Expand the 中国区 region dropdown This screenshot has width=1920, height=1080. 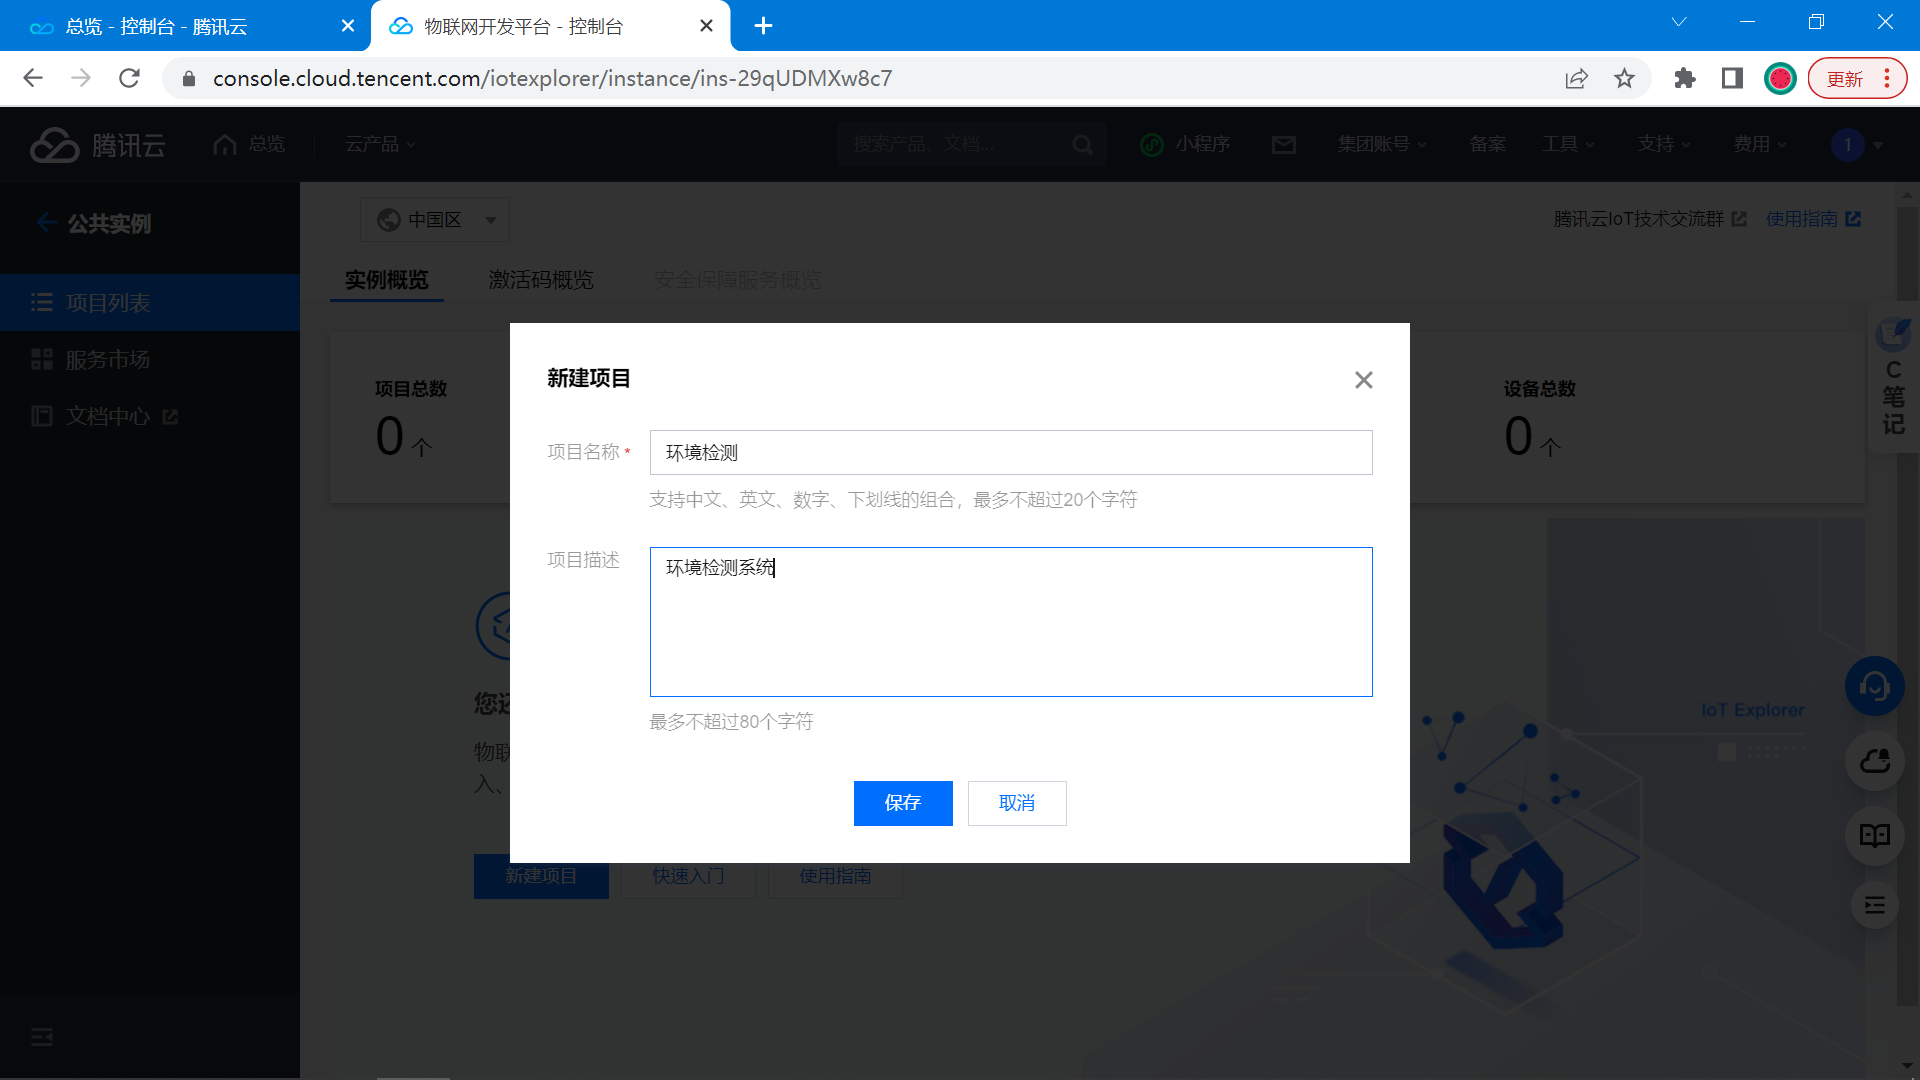click(436, 220)
